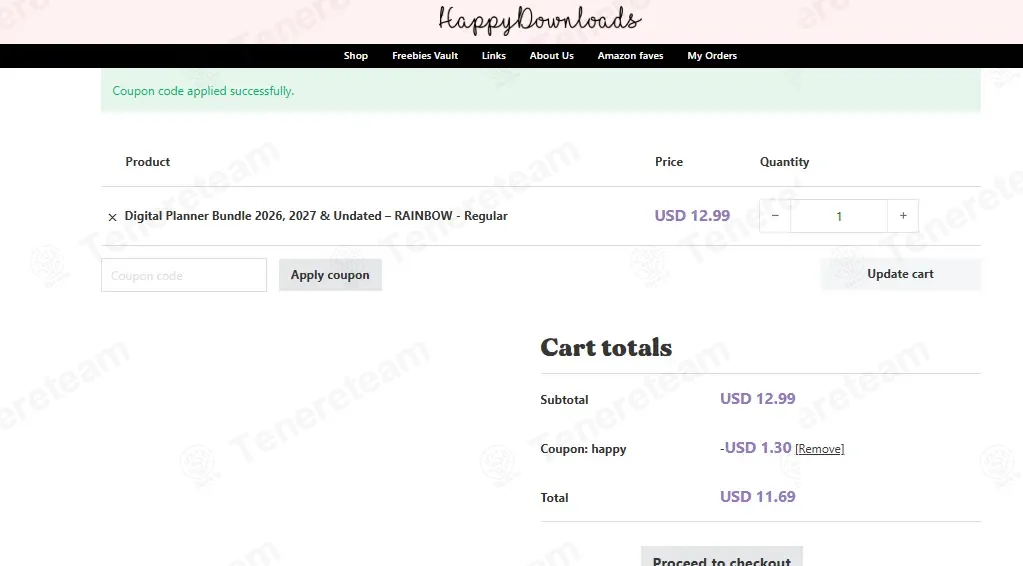Click the Subtotal amount 'USD 12.99'

pos(757,399)
